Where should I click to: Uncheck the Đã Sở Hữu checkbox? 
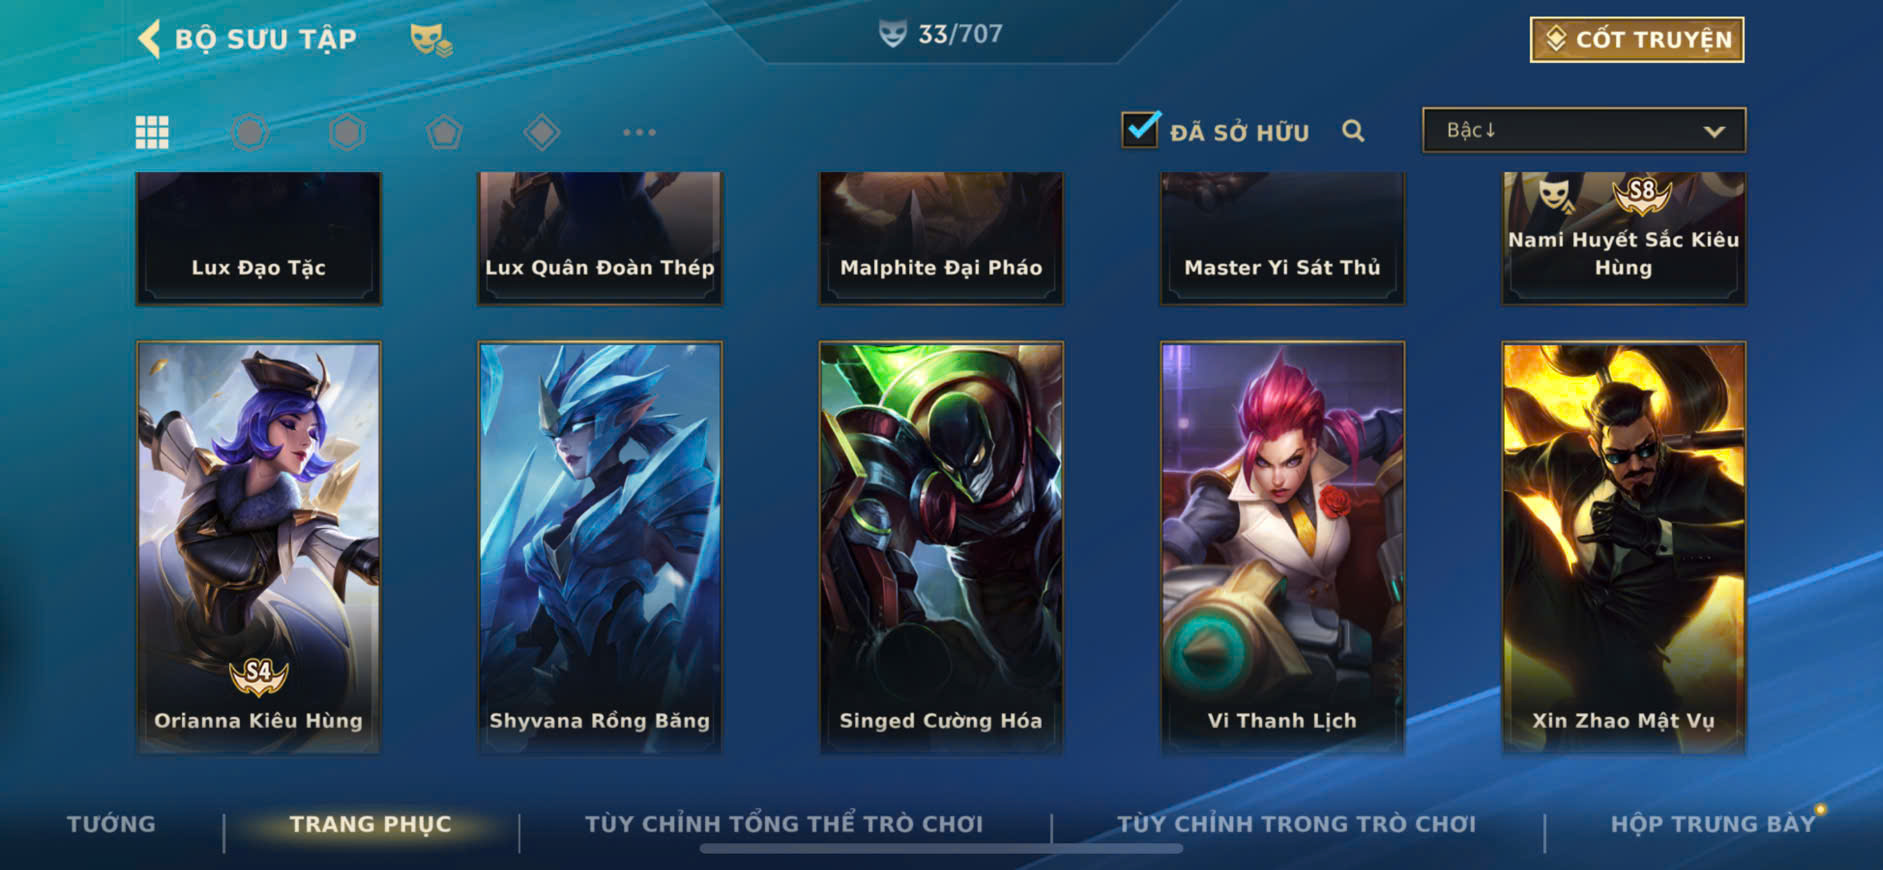coord(1140,130)
